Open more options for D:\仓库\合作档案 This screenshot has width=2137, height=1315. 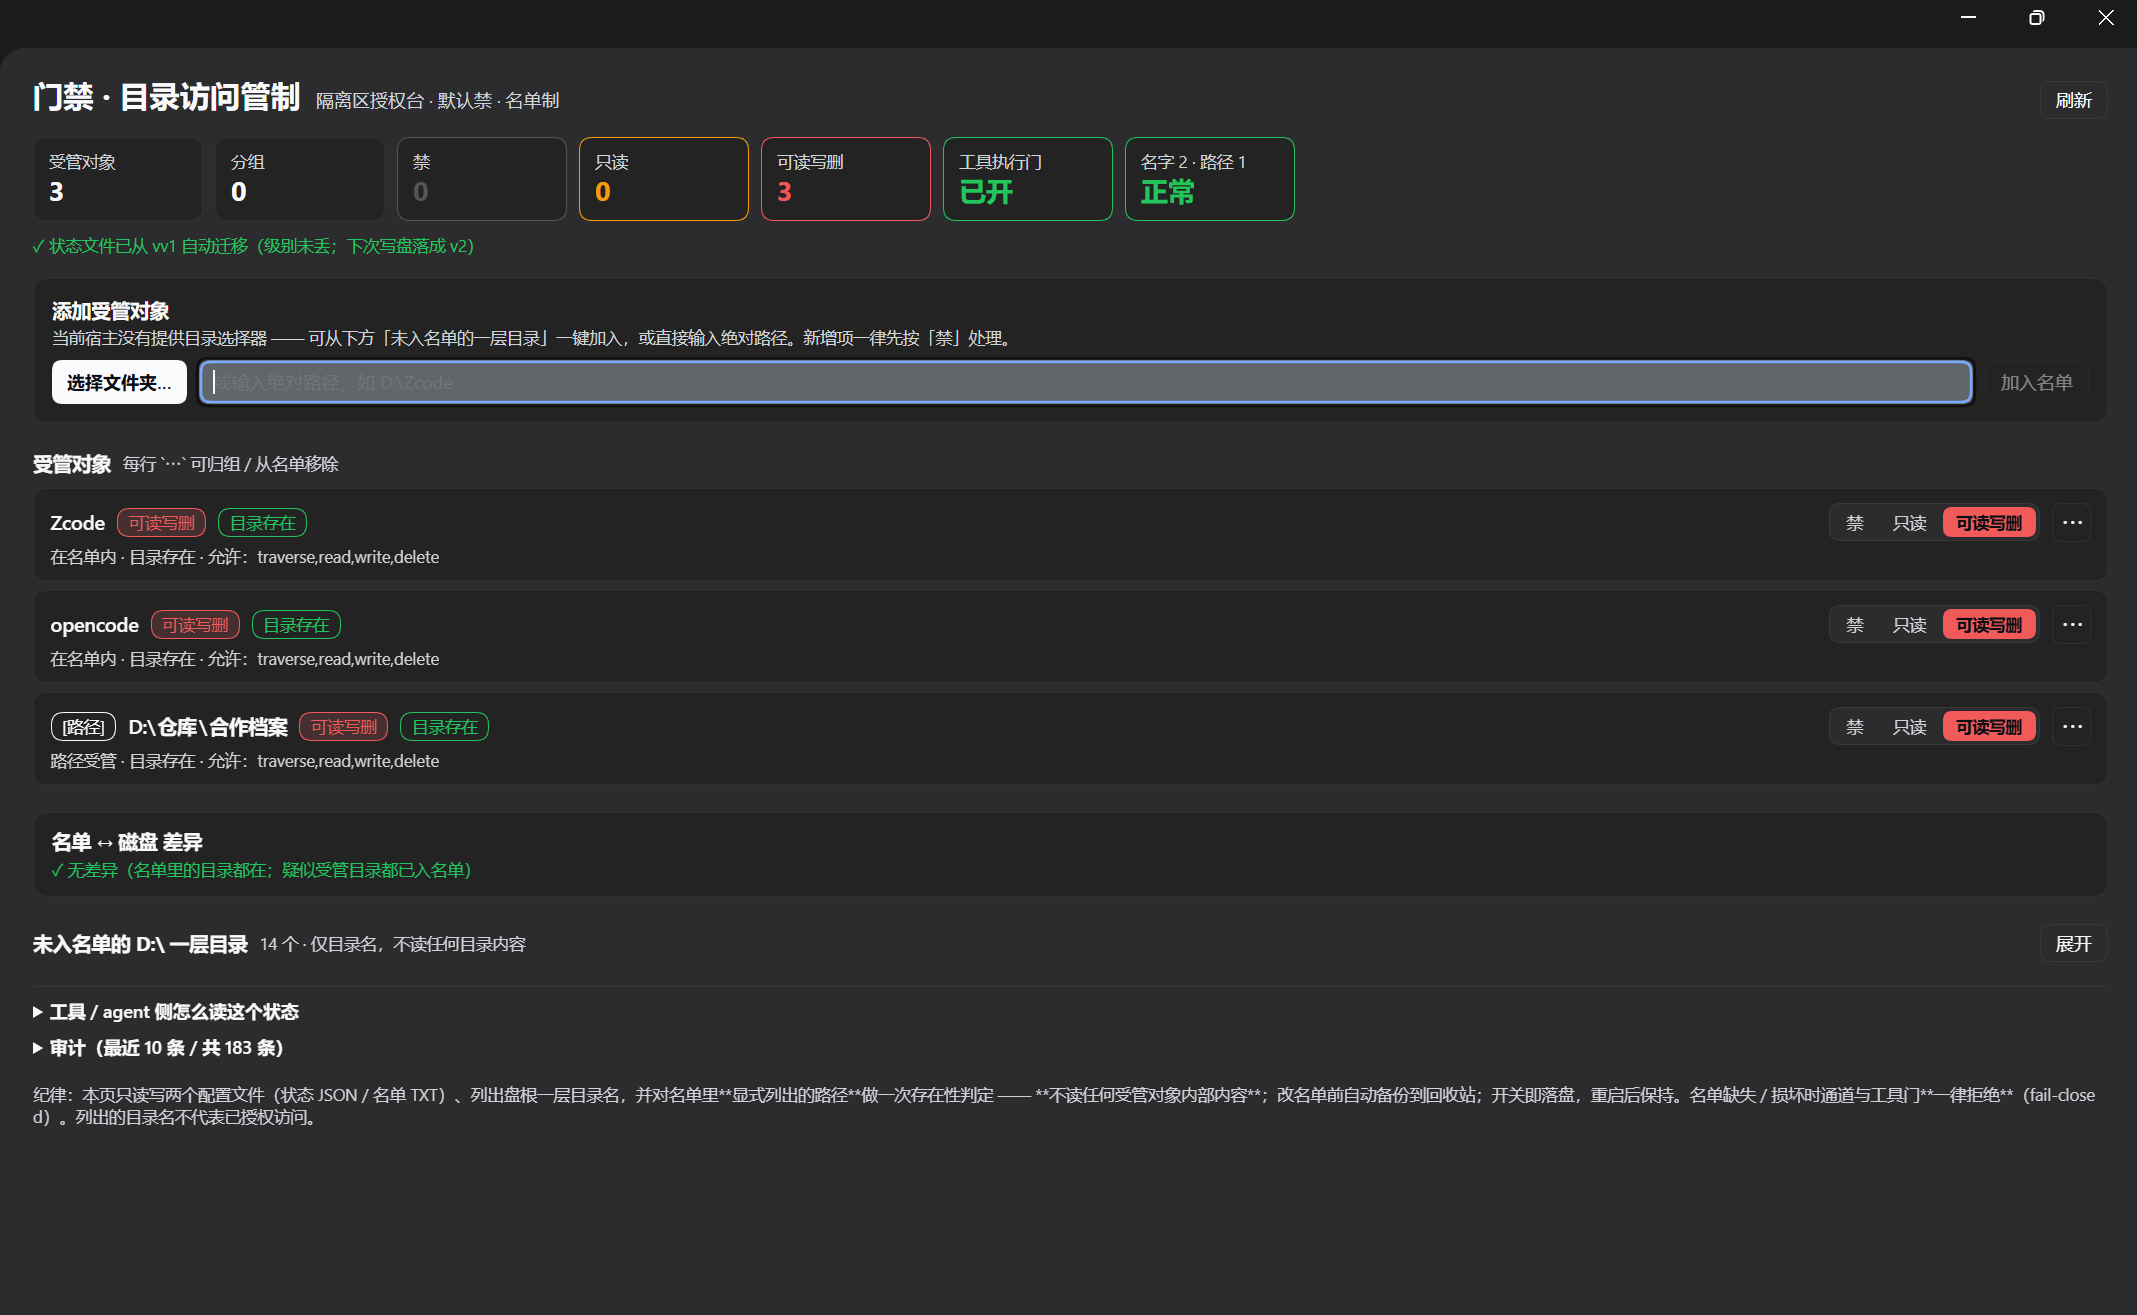(2072, 727)
